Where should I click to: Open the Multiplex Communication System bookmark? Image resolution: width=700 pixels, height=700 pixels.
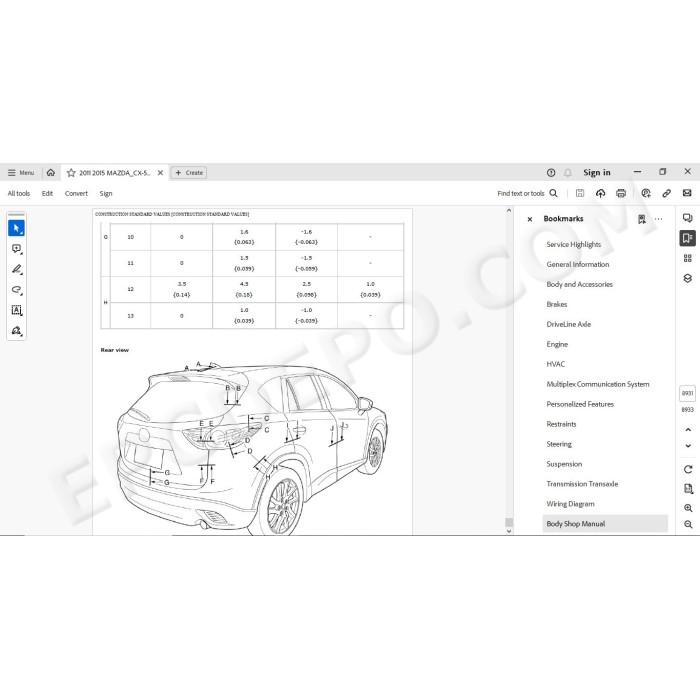click(598, 384)
